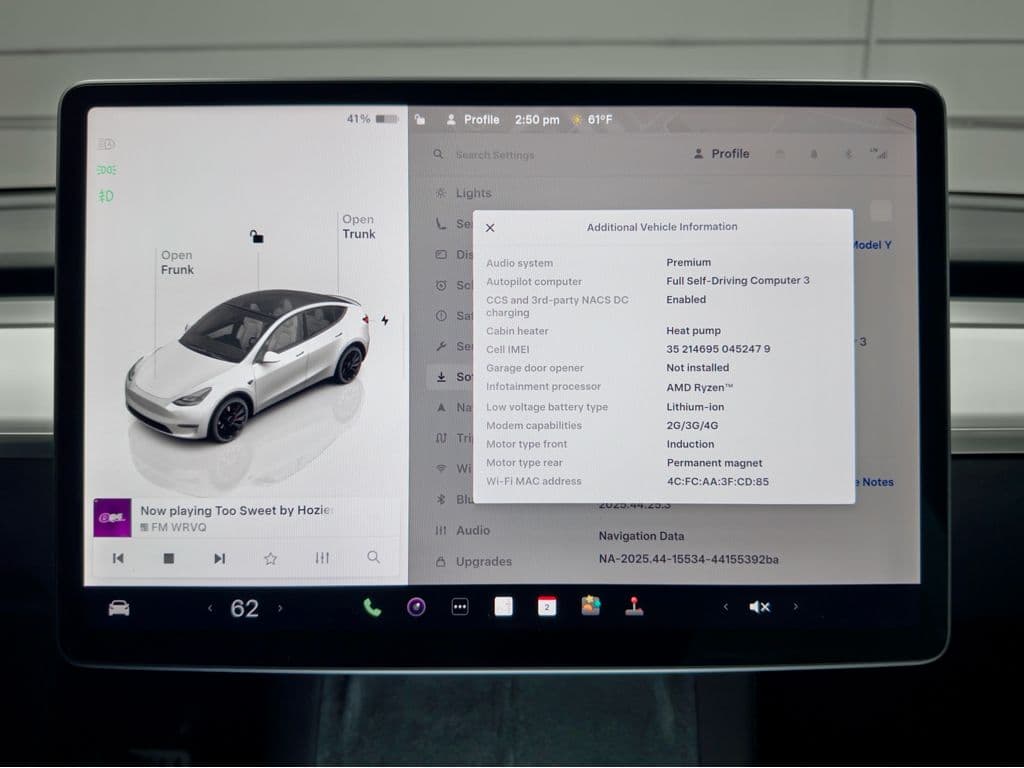Toggle the door lock icon above car

point(257,236)
